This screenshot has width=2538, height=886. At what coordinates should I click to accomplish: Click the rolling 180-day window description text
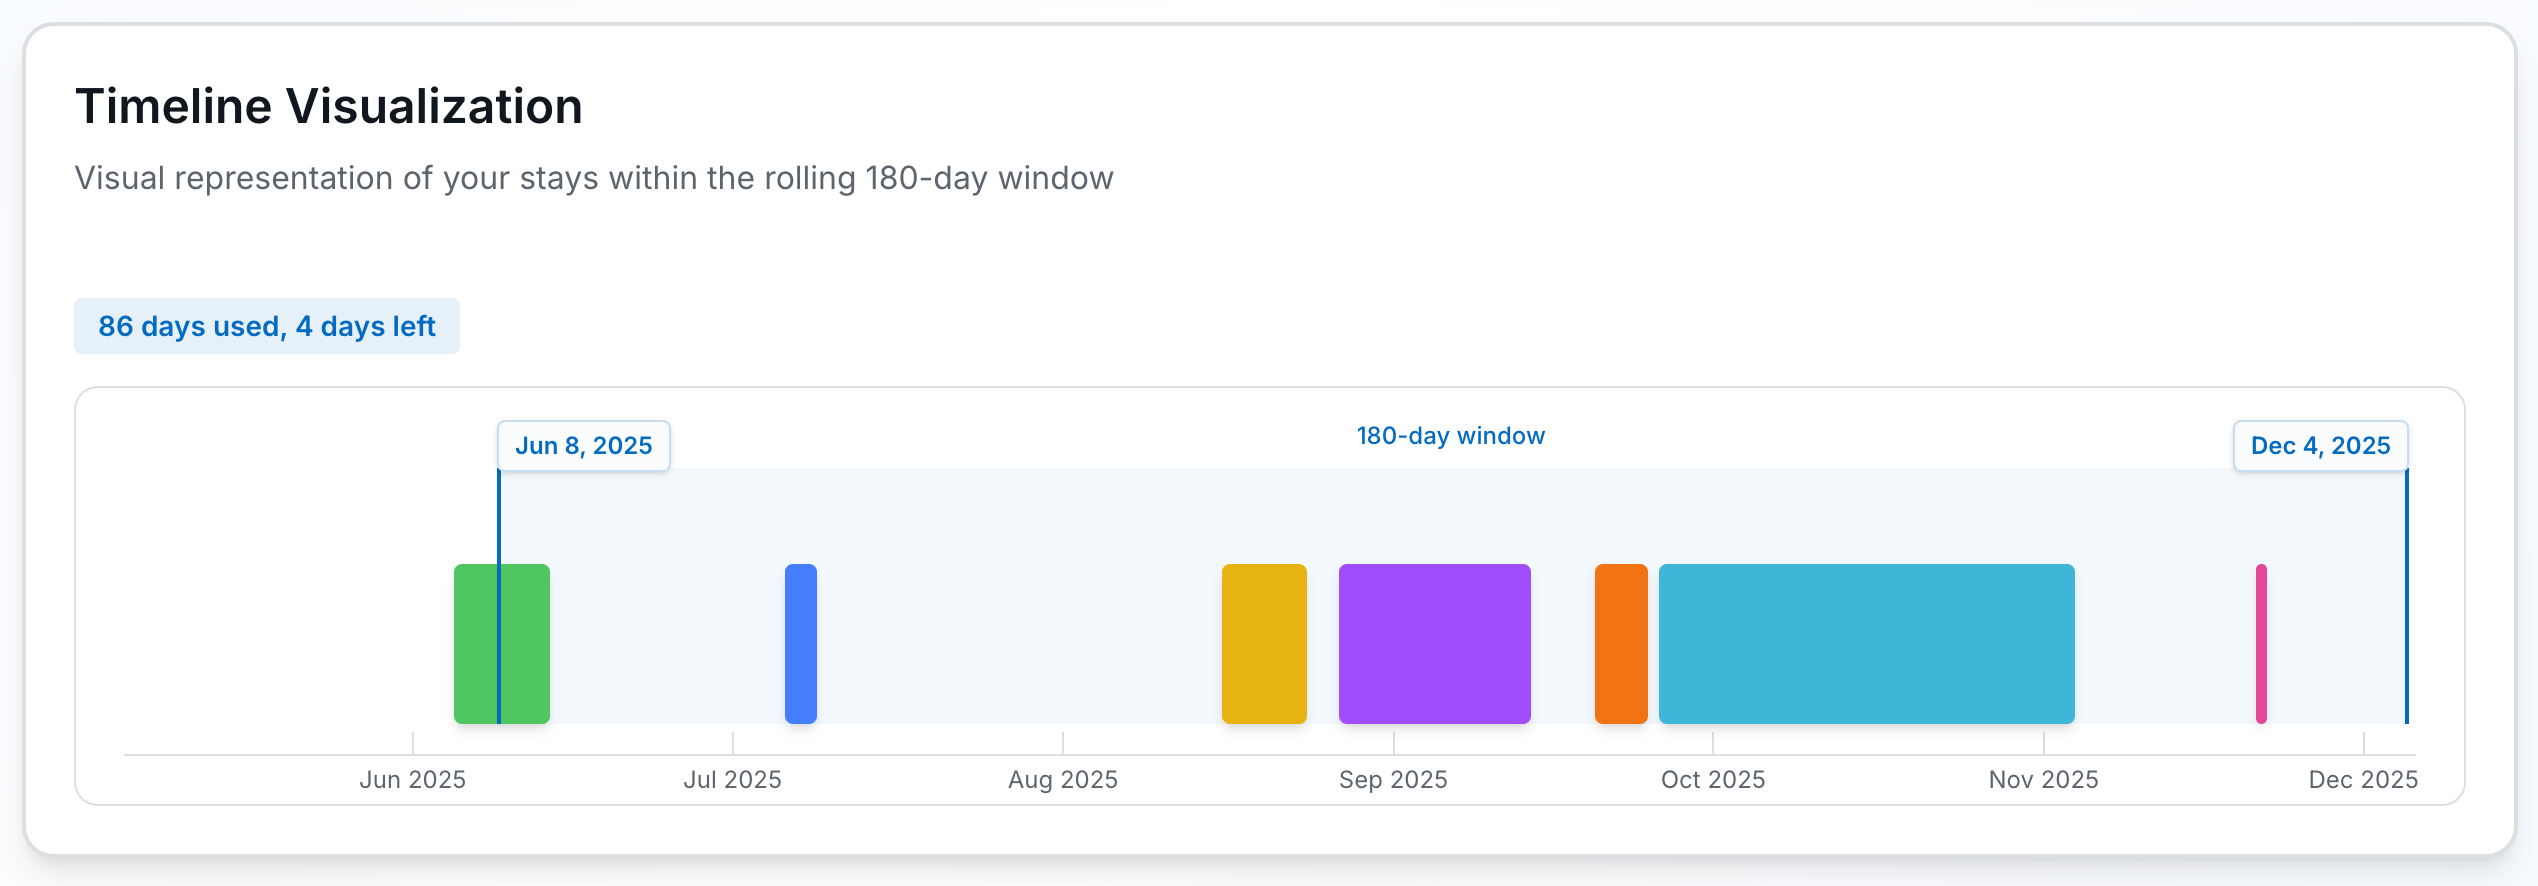tap(594, 178)
